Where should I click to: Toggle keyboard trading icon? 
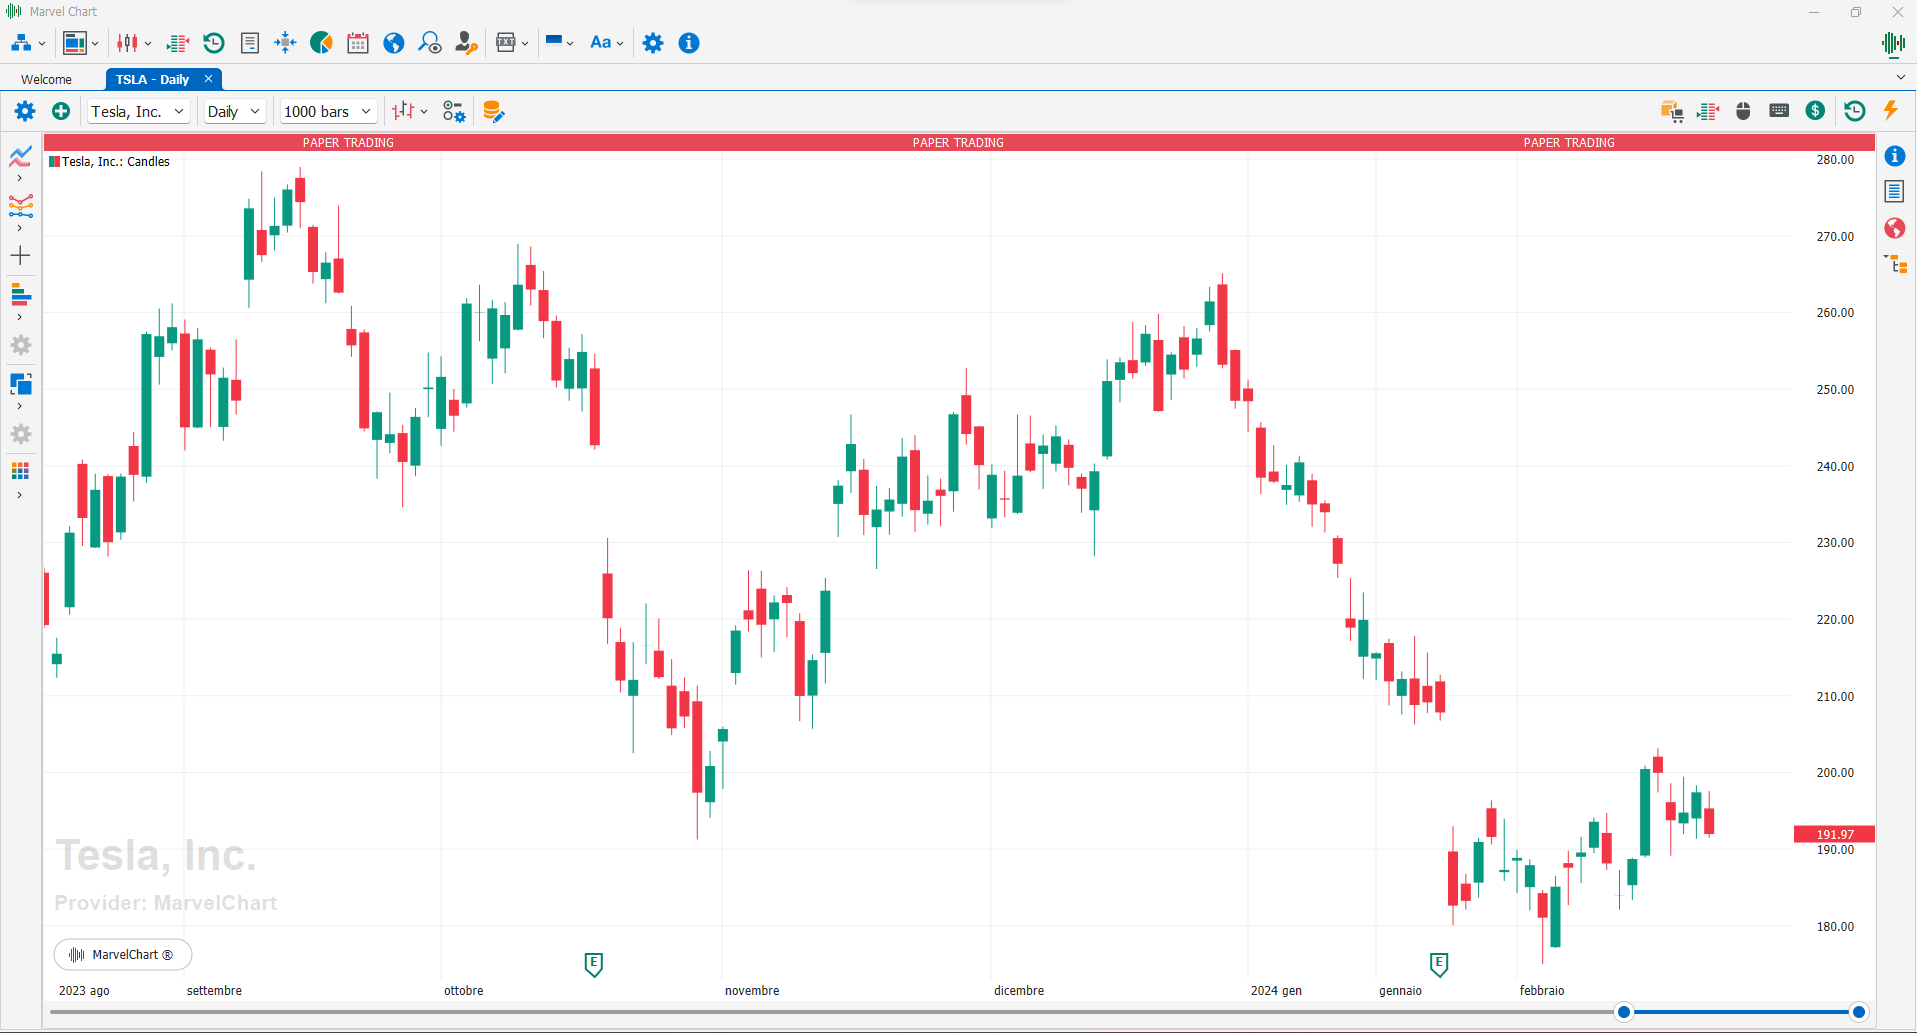pos(1779,111)
